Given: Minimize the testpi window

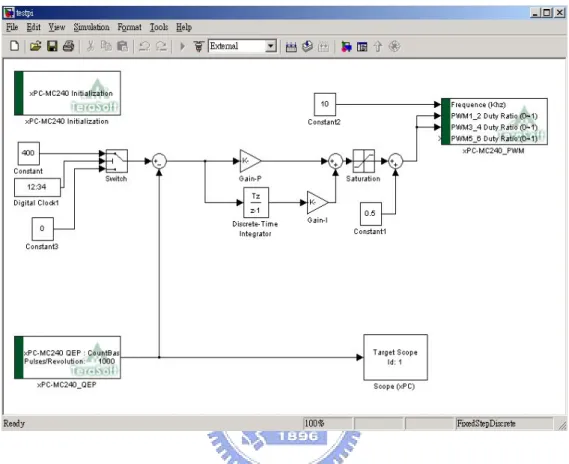Looking at the screenshot, I should pos(535,13).
